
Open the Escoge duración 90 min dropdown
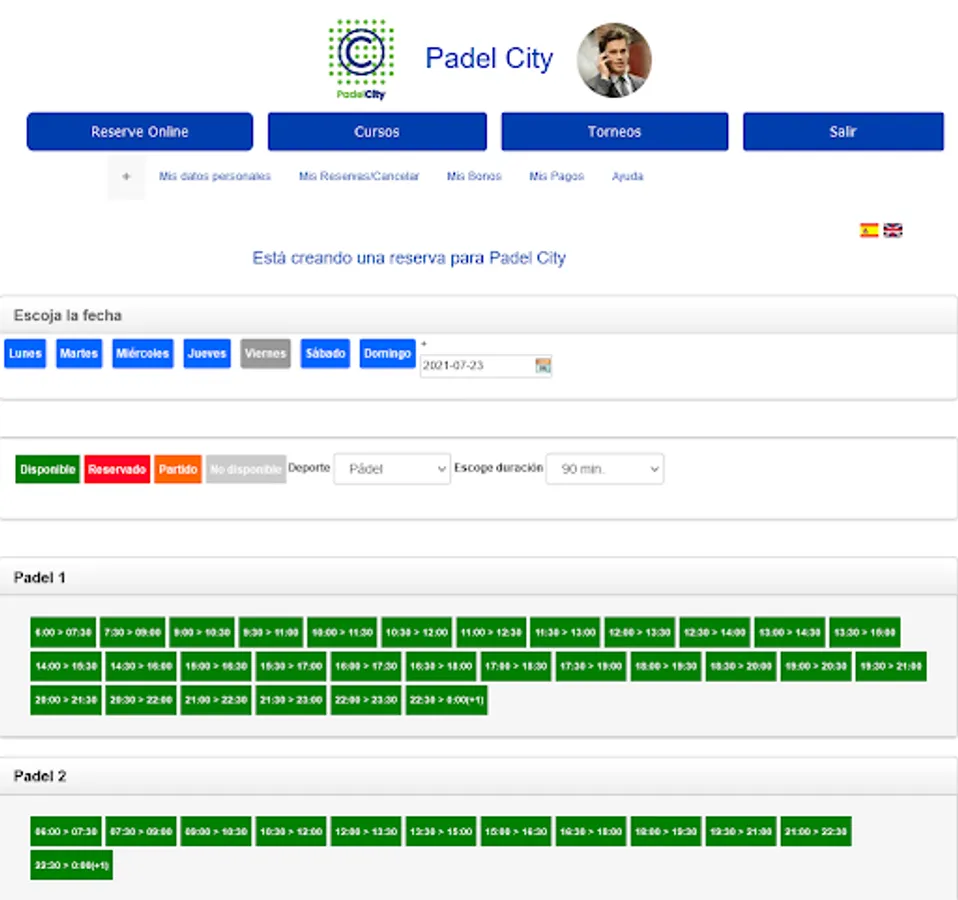point(604,469)
